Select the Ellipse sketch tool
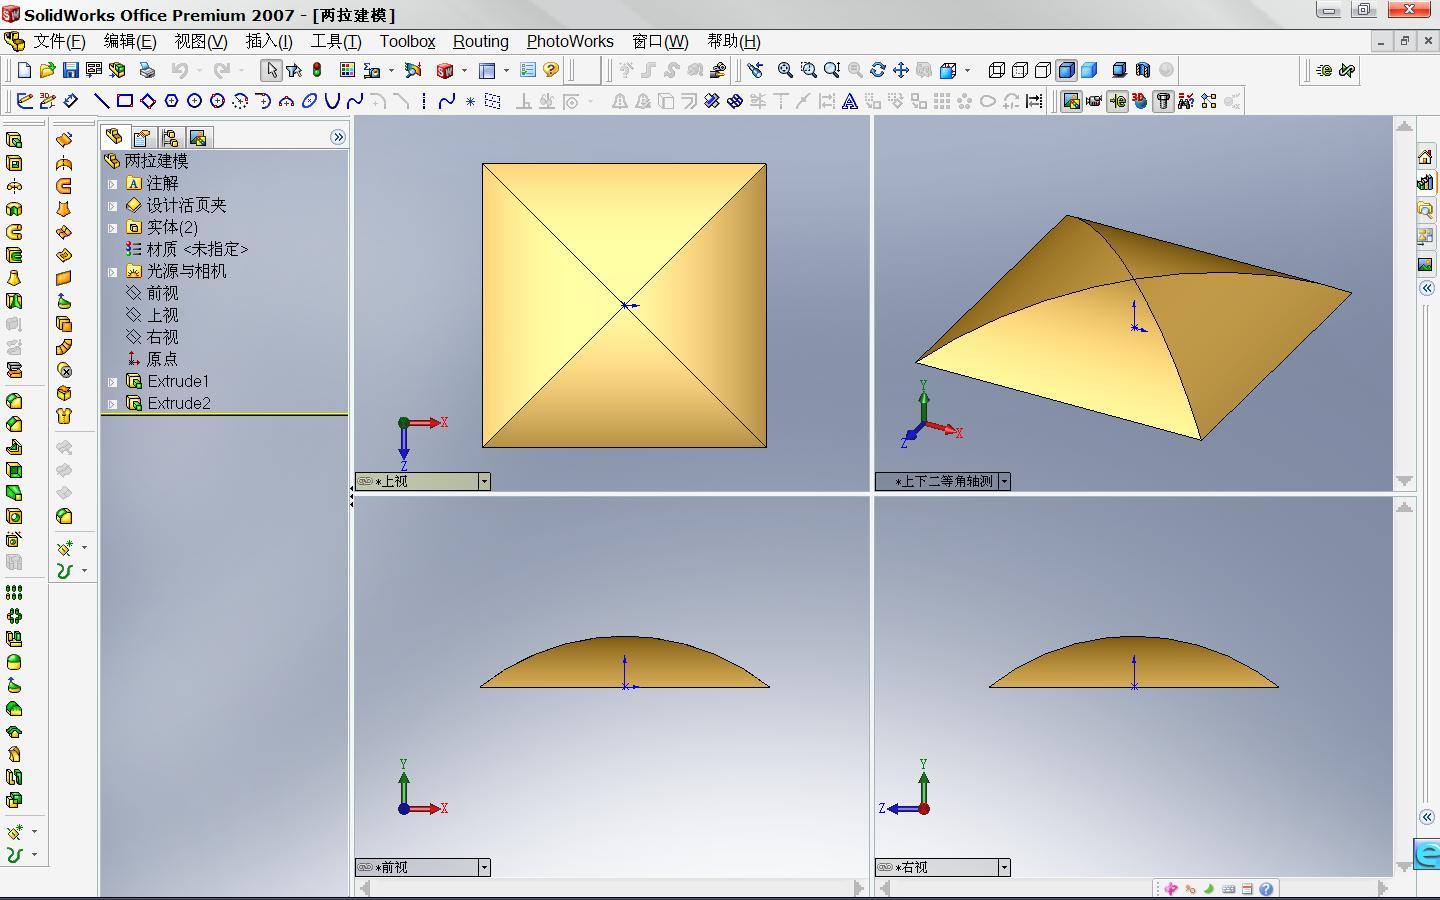This screenshot has width=1440, height=900. click(x=309, y=101)
